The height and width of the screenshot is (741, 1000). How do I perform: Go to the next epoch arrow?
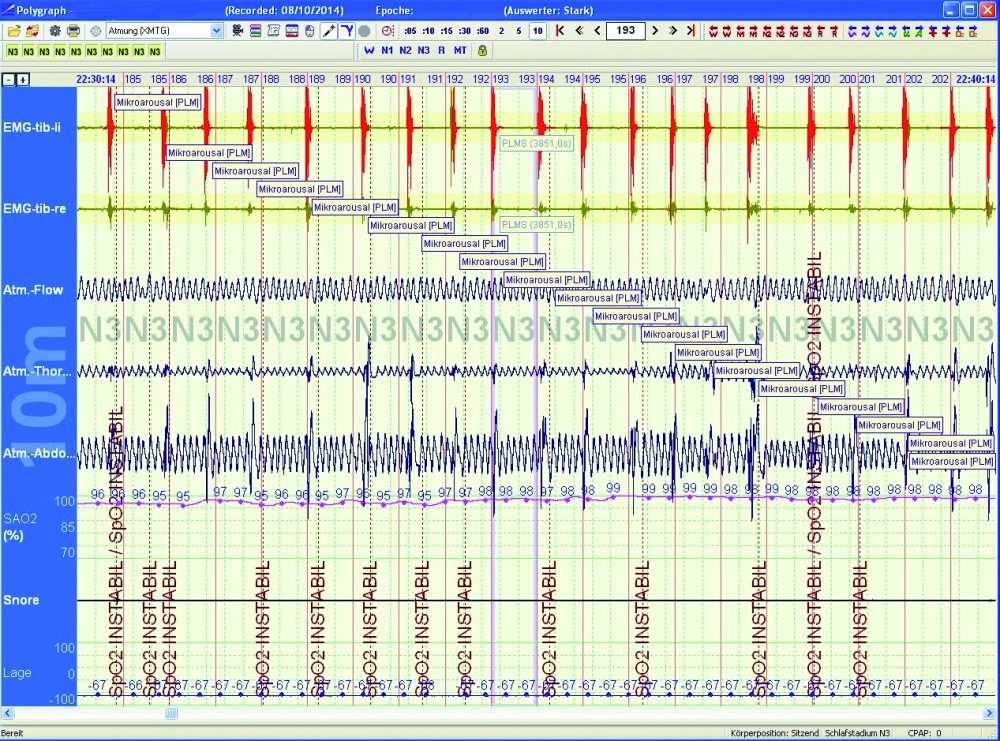click(x=656, y=31)
